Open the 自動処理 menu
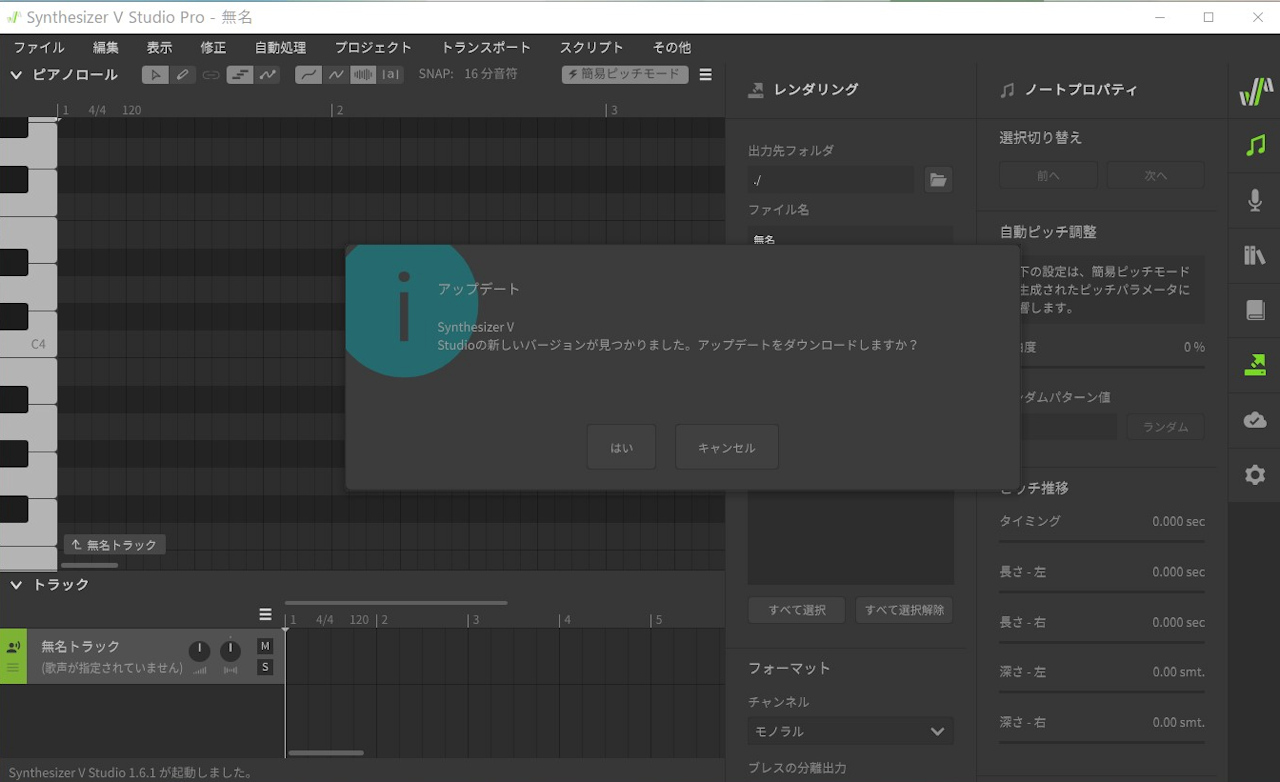Viewport: 1280px width, 782px height. coord(280,47)
